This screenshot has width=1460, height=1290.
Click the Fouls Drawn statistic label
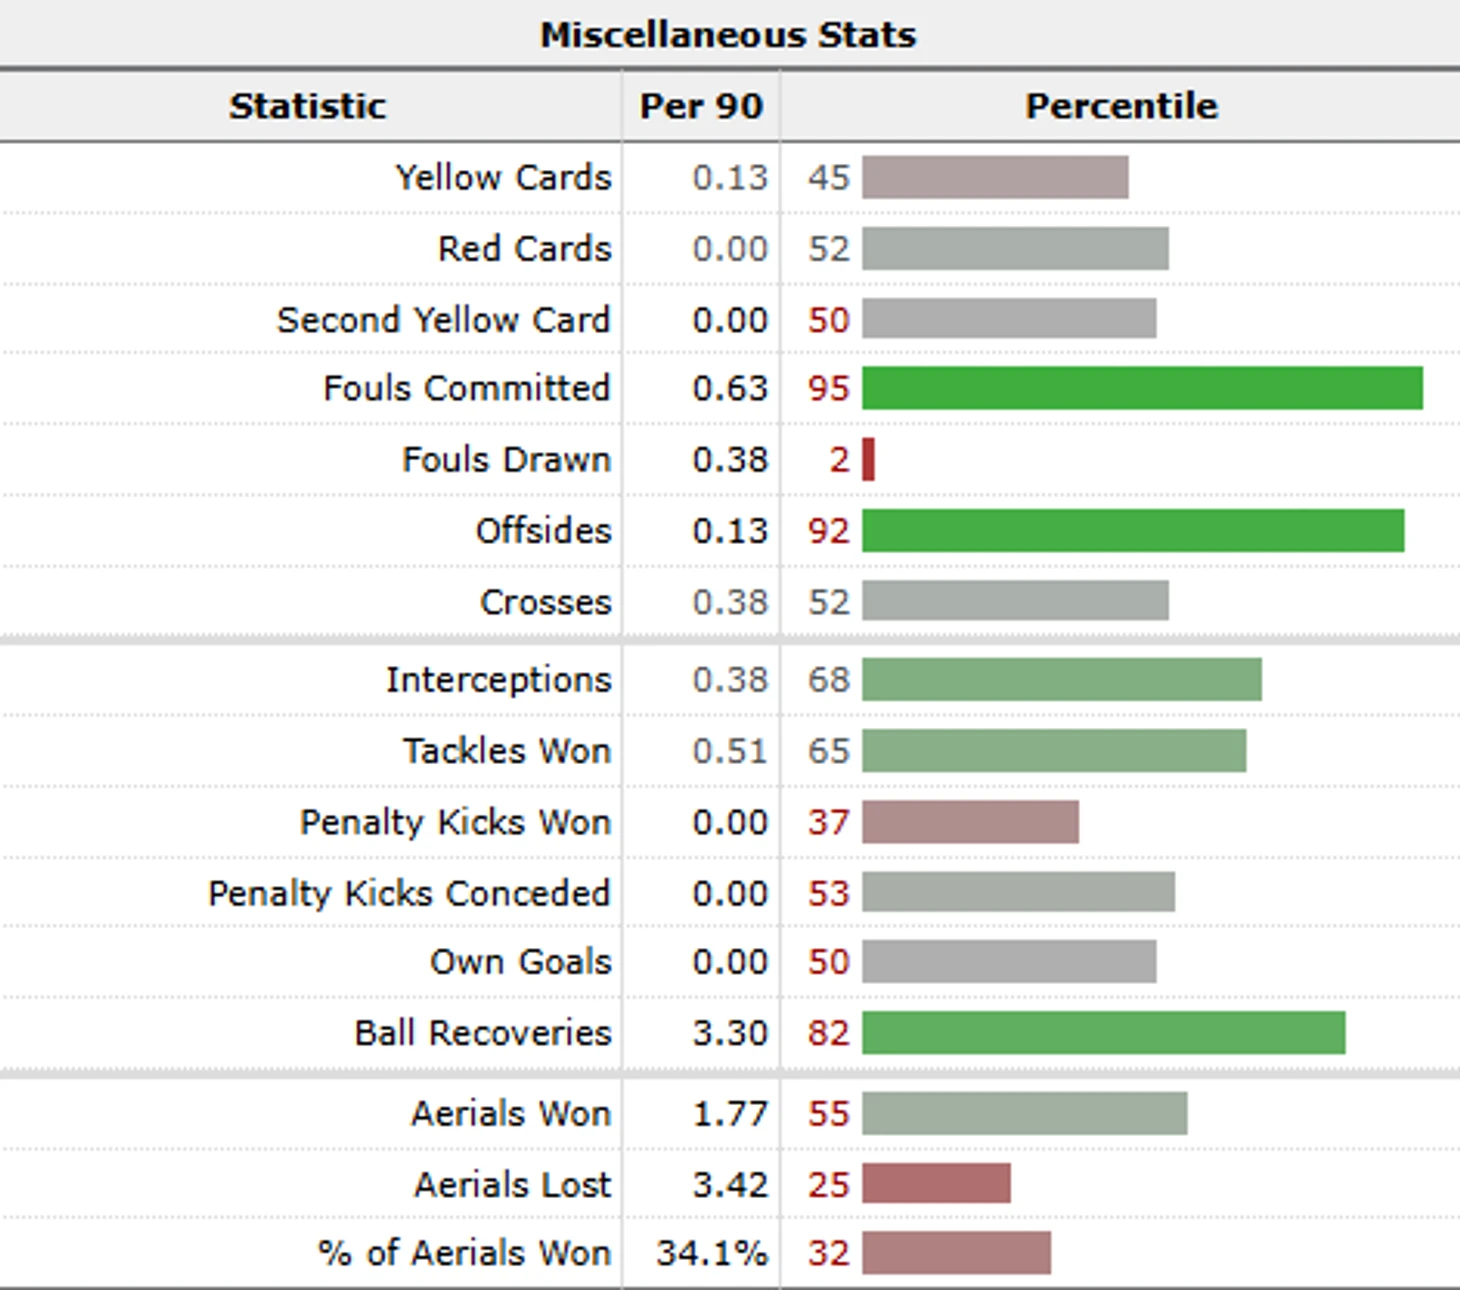506,459
